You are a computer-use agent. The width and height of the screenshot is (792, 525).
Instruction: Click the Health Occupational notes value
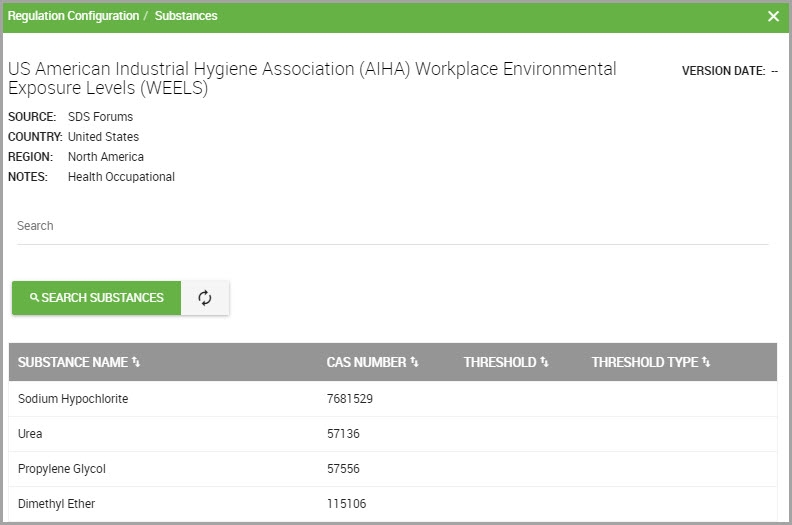[x=121, y=177]
